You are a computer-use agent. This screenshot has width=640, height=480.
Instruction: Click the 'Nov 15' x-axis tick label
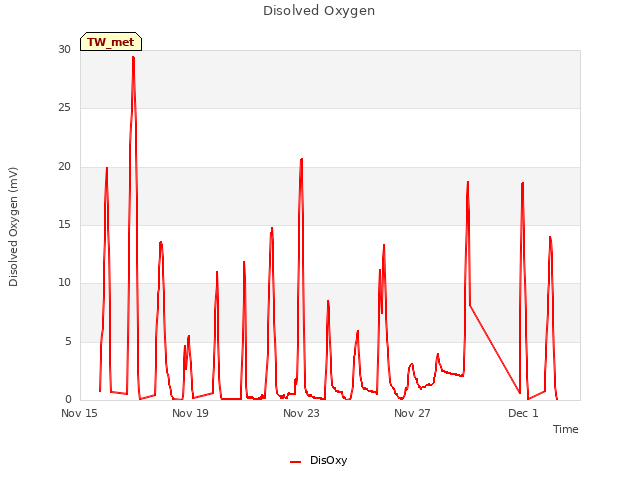[x=79, y=413]
